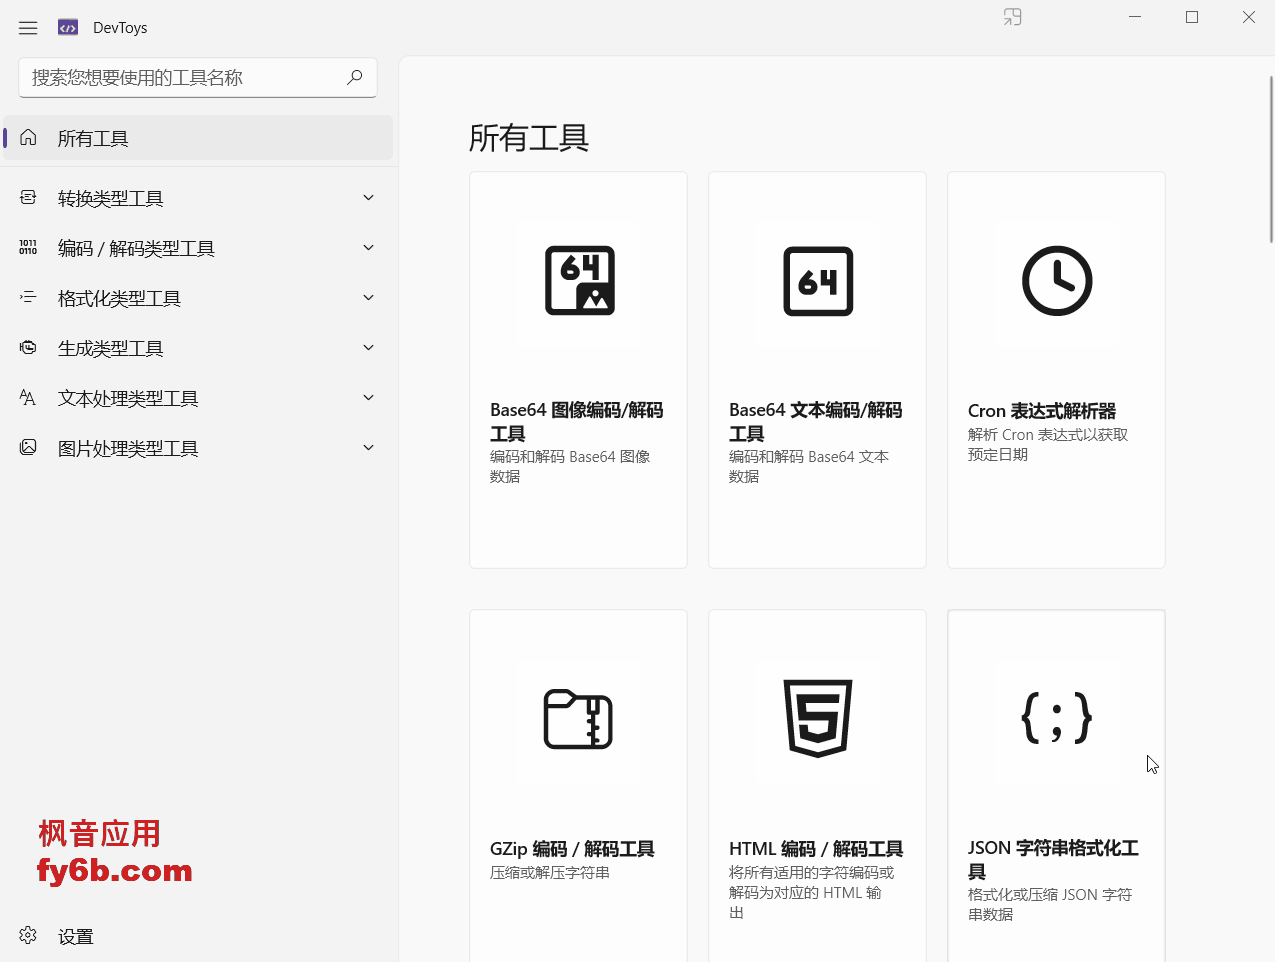Open the 编码 / 解码类型工具 category
Image resolution: width=1275 pixels, height=962 pixels.
coord(198,248)
